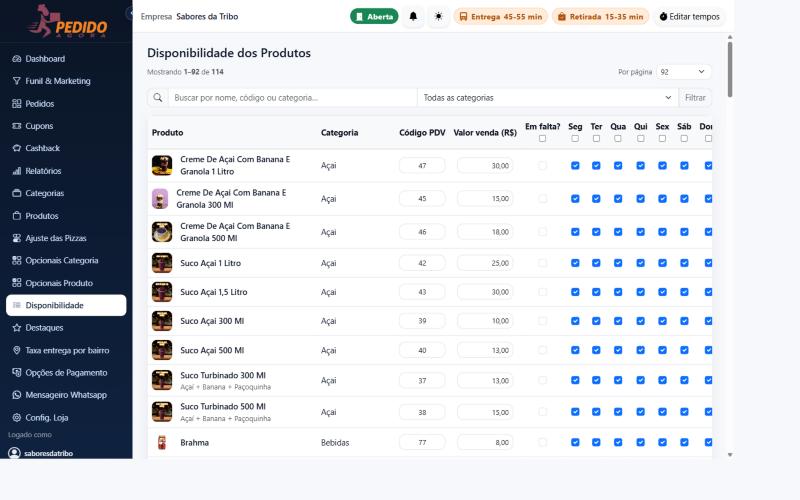
Task: Click the Entrega 45-55 min badge
Action: pos(501,16)
